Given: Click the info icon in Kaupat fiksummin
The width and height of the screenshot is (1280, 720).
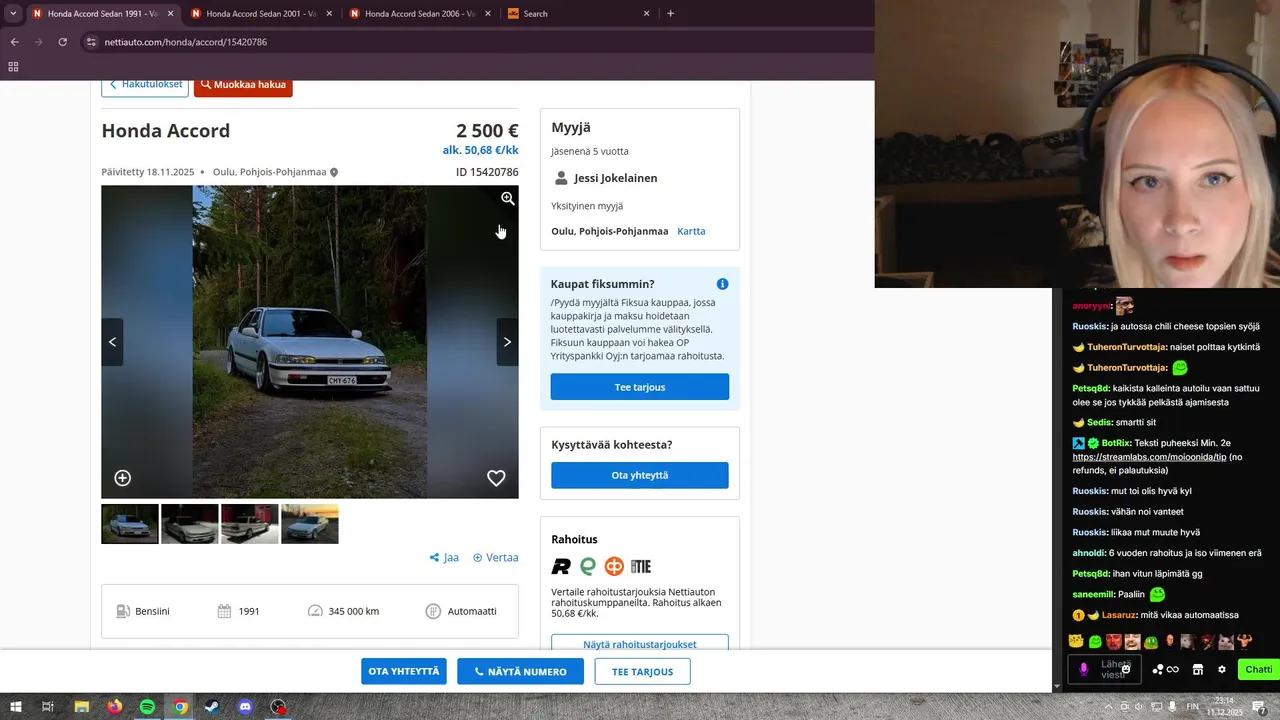Looking at the screenshot, I should 722,284.
